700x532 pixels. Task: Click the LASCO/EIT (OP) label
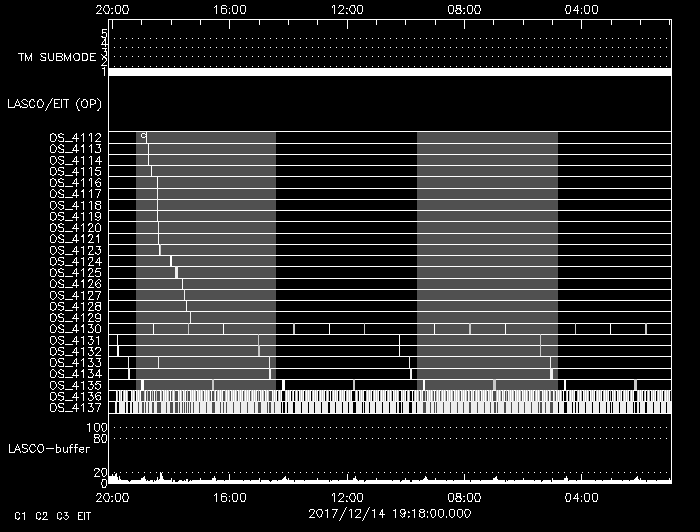(54, 104)
